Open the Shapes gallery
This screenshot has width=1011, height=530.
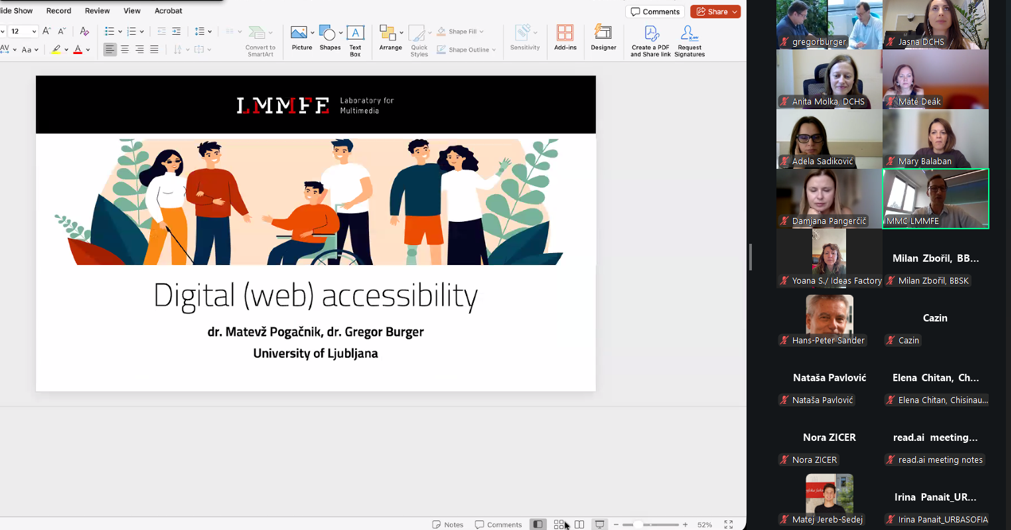point(329,37)
